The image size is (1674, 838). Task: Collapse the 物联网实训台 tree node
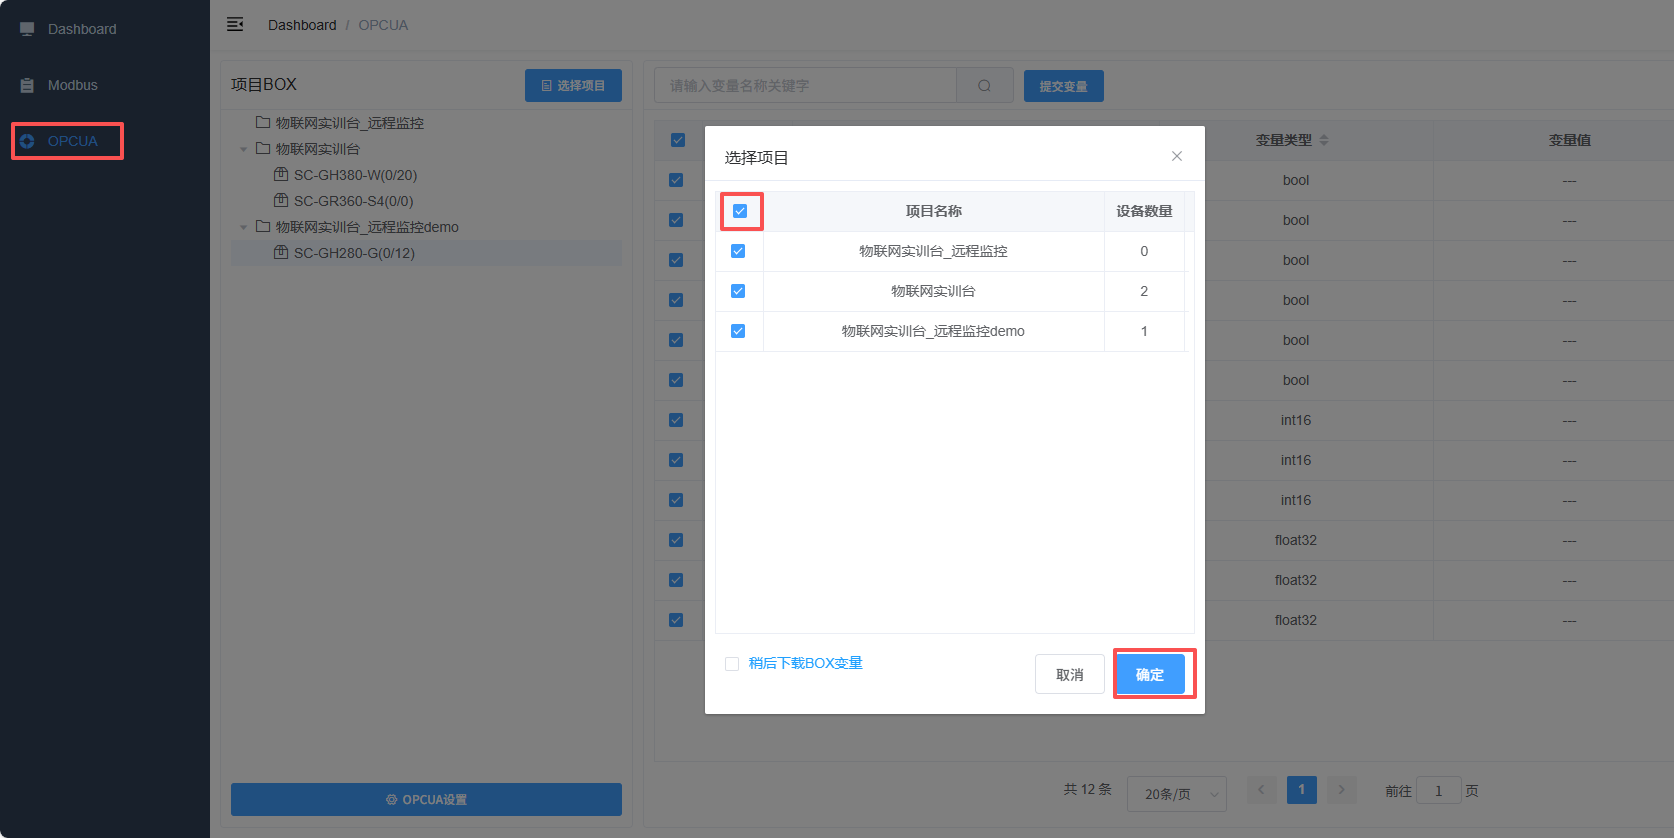pos(243,149)
